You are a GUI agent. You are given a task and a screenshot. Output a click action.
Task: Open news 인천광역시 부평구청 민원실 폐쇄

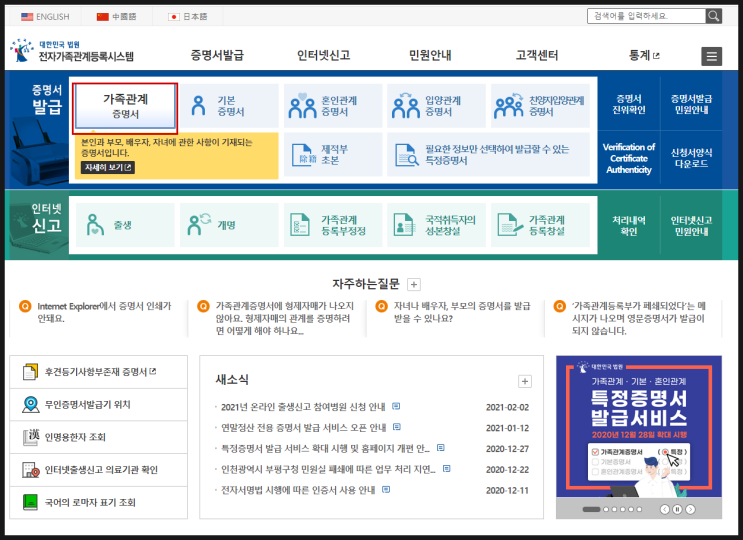328,469
